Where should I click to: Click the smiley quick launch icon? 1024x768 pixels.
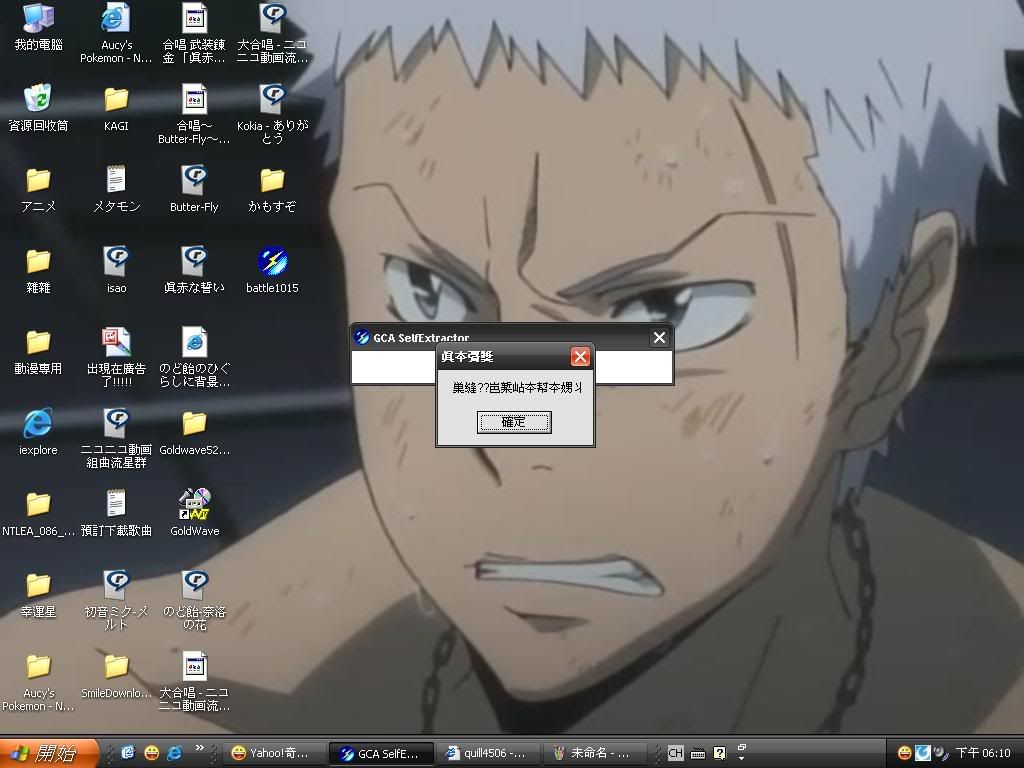point(152,753)
